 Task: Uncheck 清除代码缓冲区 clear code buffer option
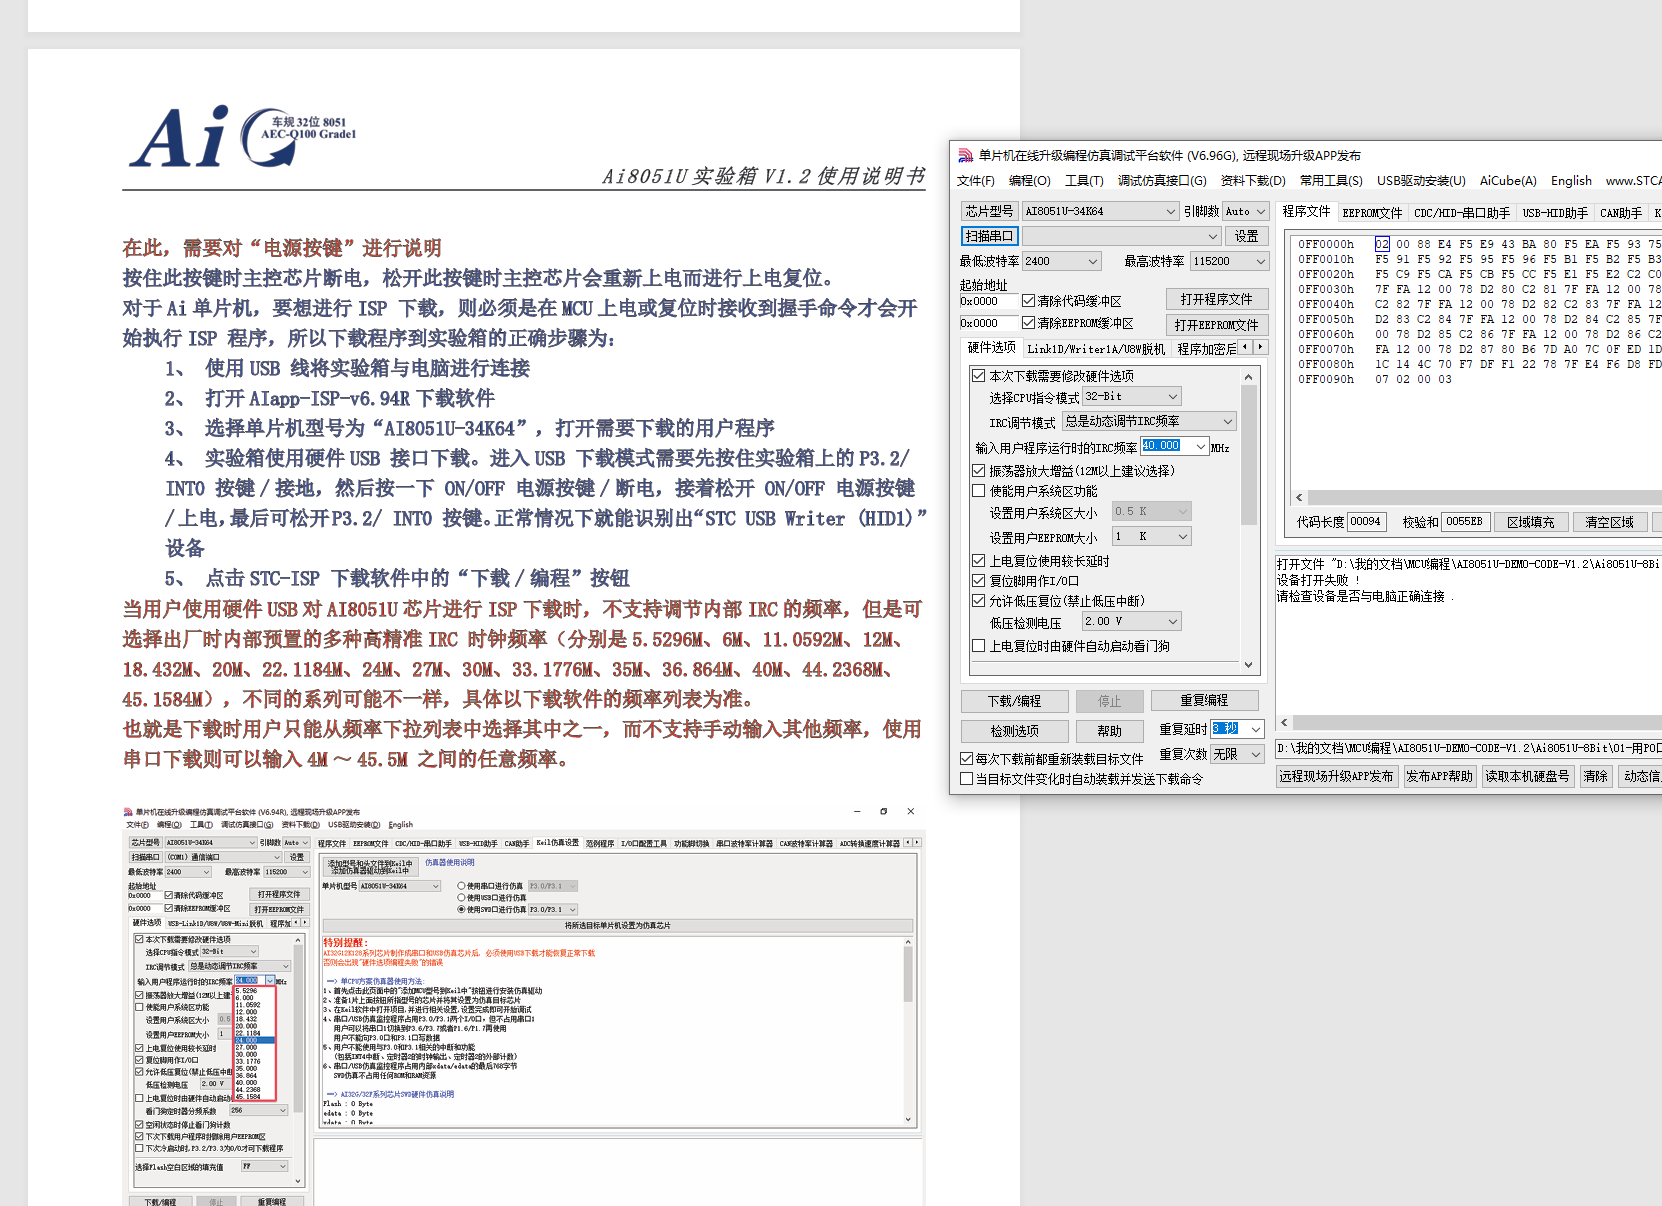[1030, 300]
